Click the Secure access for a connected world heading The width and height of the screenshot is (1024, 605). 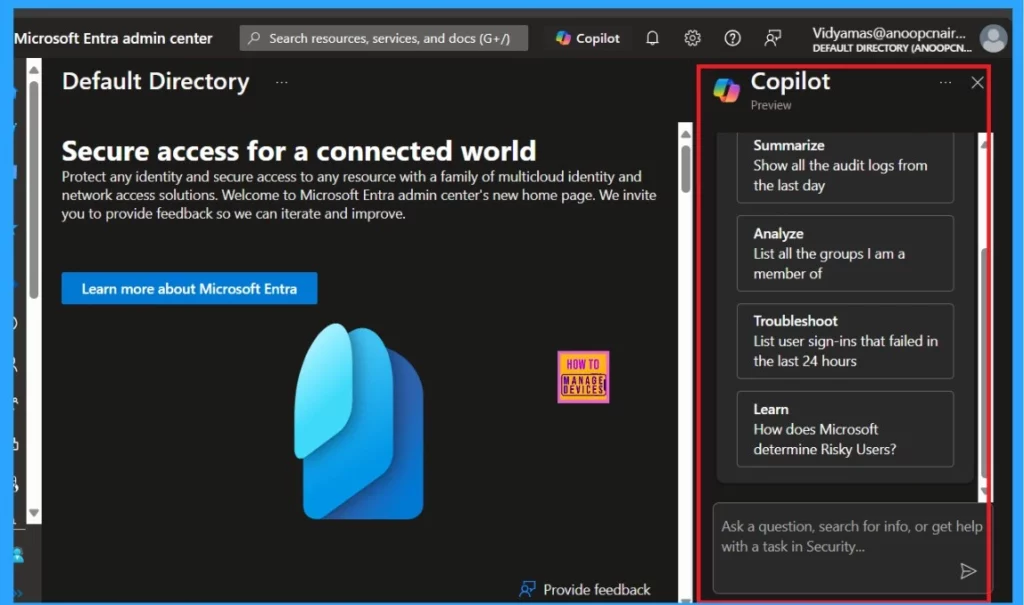[x=298, y=151]
